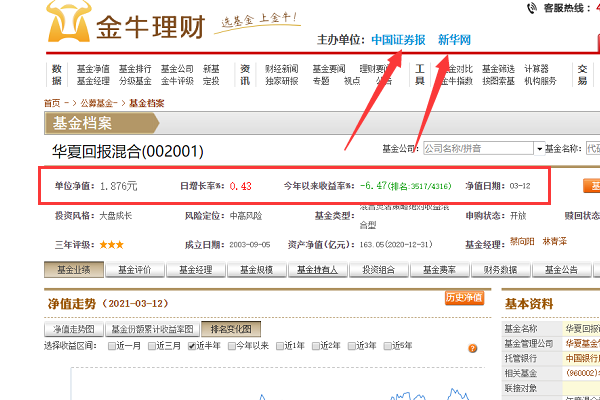Image resolution: width=600 pixels, height=400 pixels.
Task: Open the 基金公司 combo box dropdown arrow
Action: click(x=539, y=149)
